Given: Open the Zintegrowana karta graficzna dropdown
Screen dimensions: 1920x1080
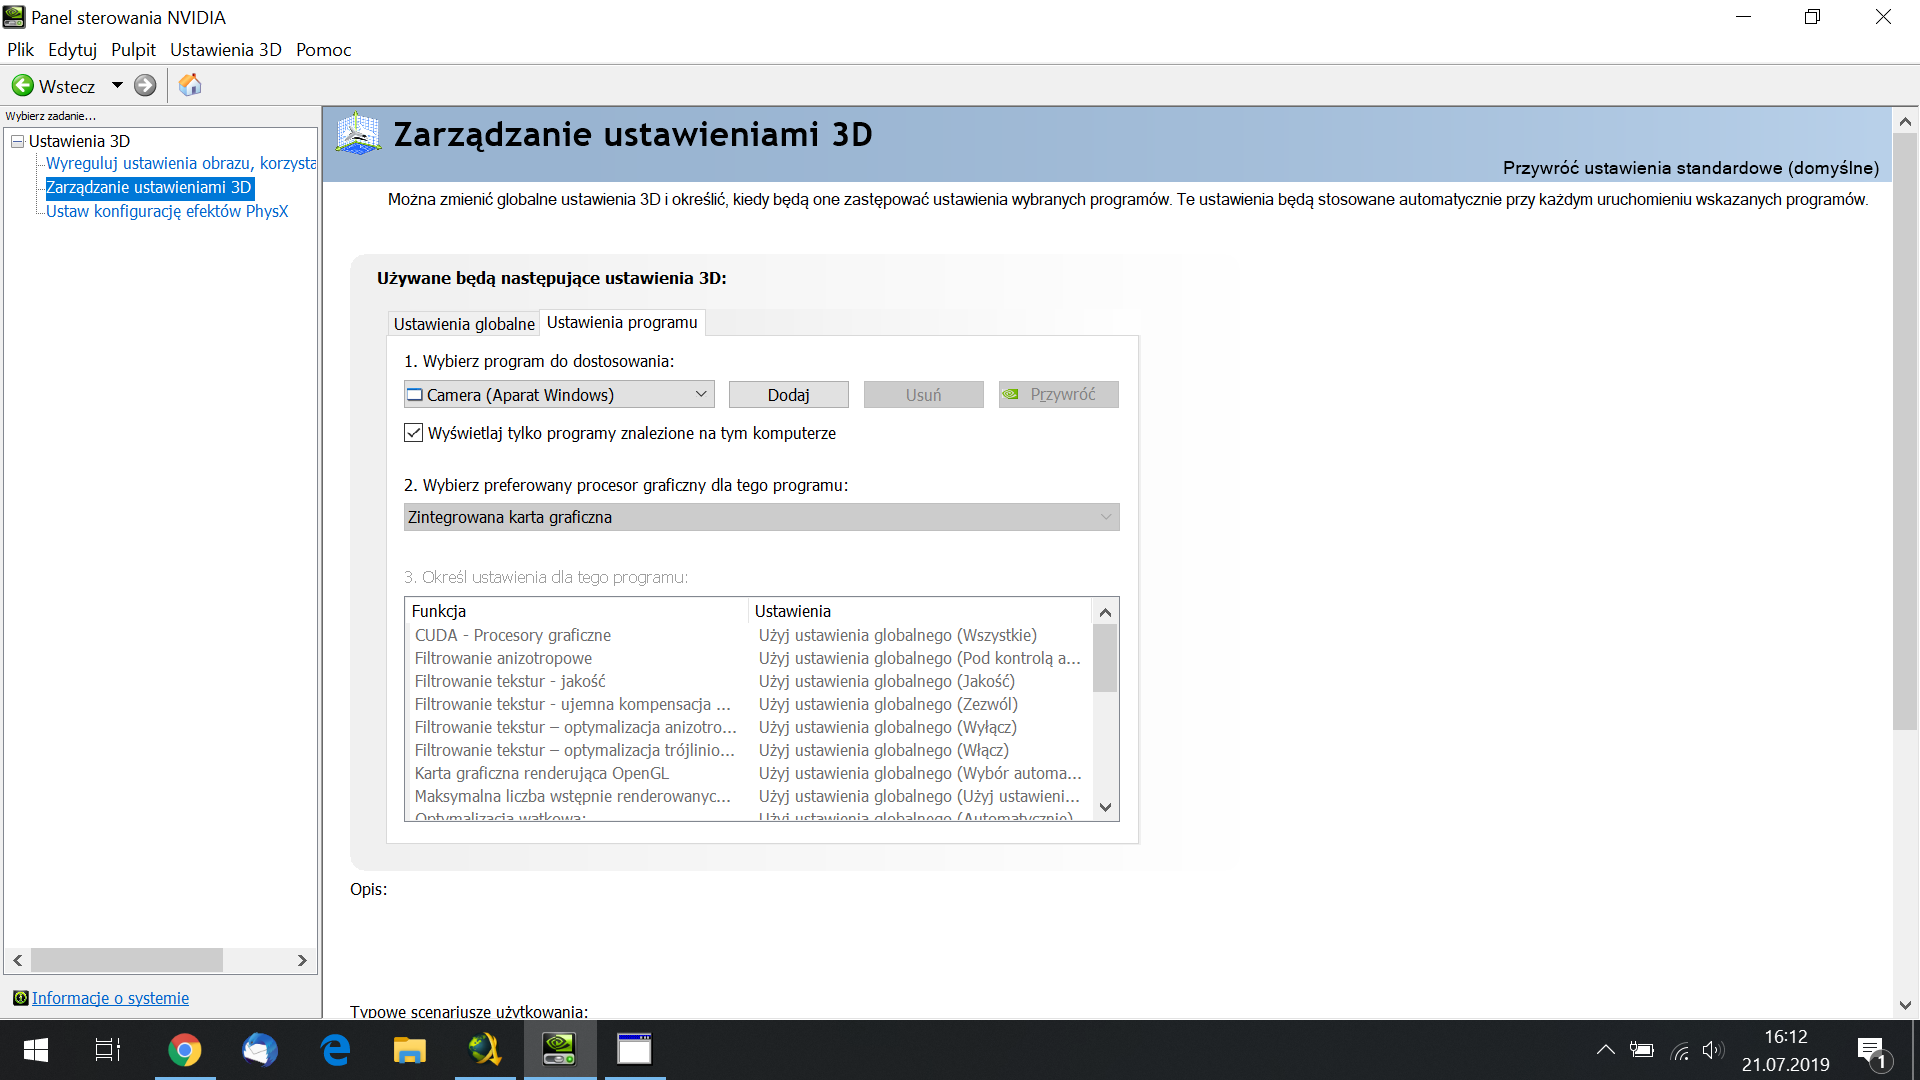Looking at the screenshot, I should tap(761, 517).
